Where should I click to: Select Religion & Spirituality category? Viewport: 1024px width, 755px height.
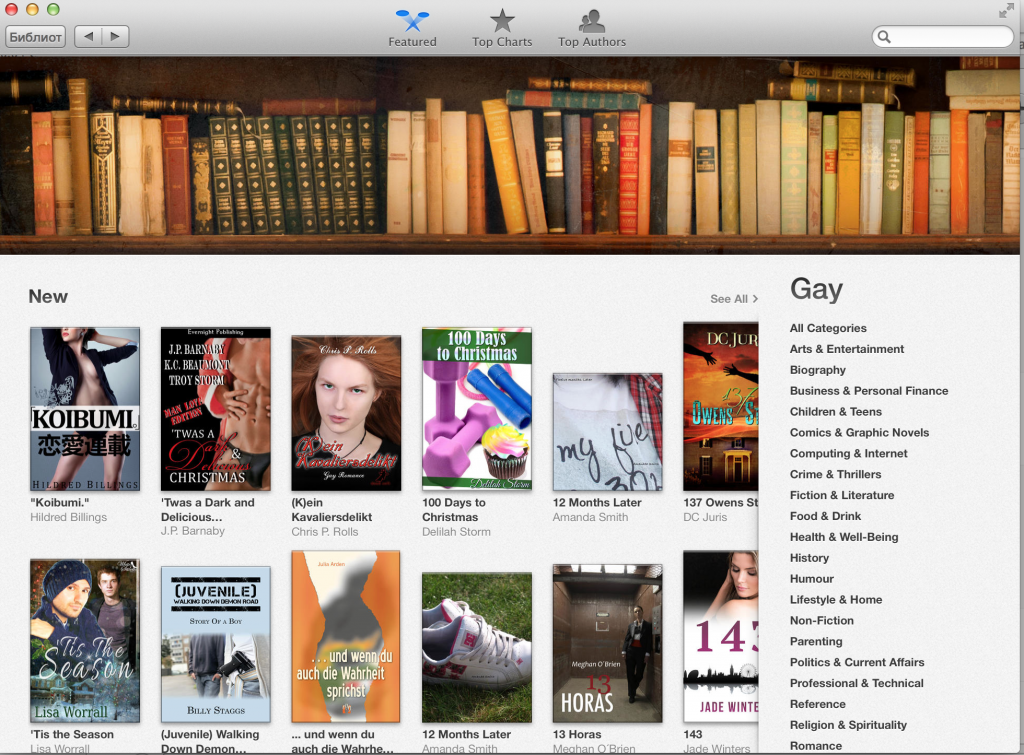coord(848,725)
